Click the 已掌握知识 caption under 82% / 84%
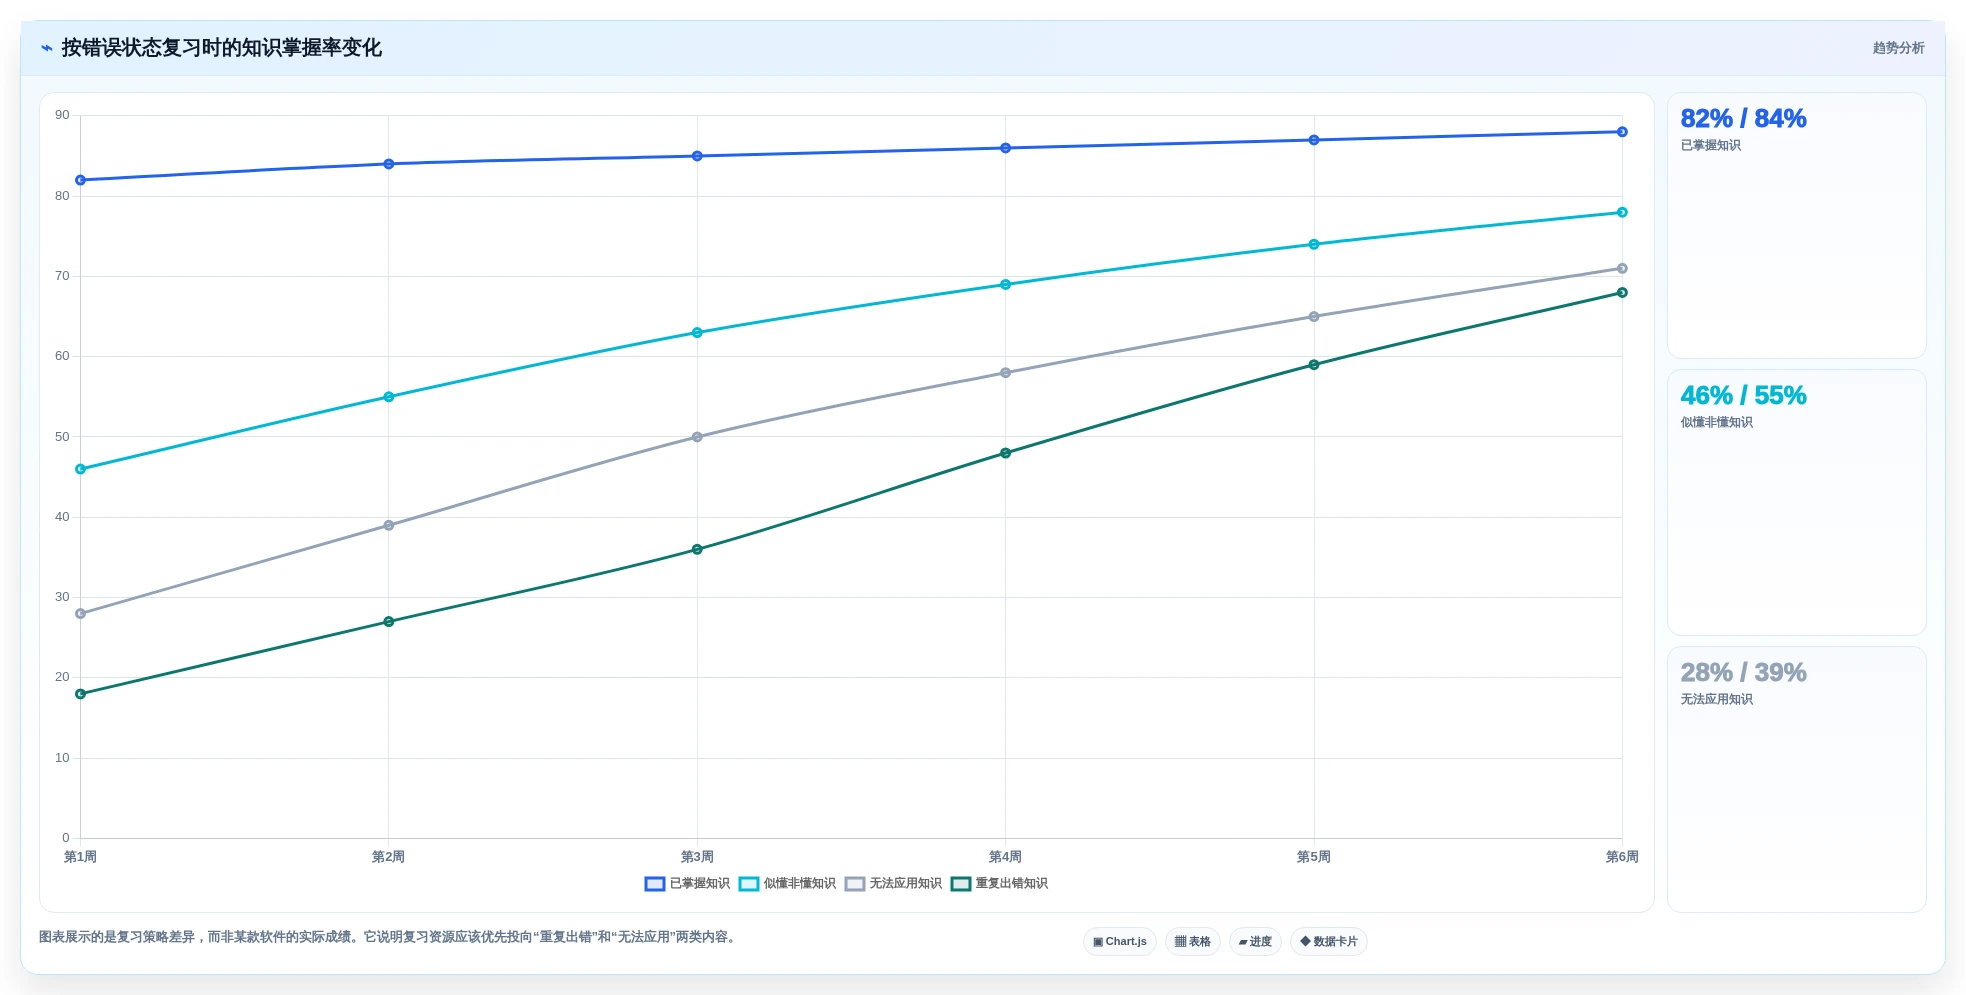 pos(1710,146)
